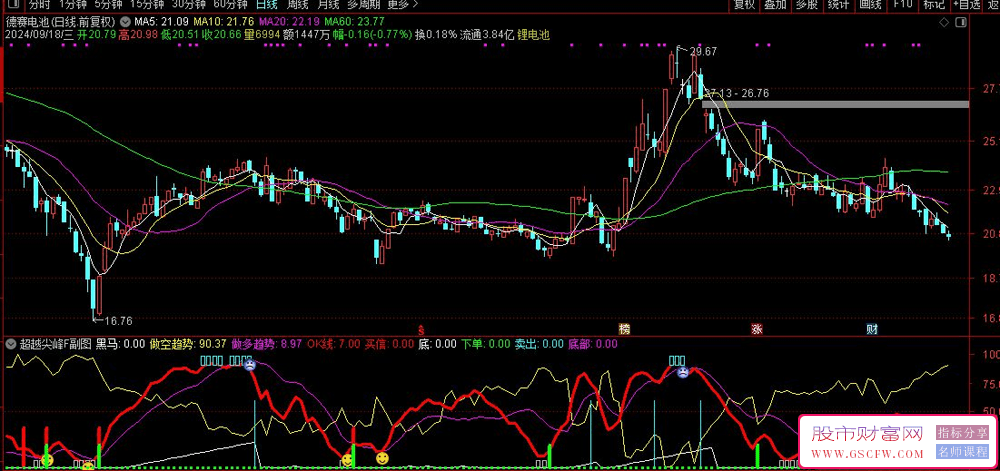1000x471 pixels.
Task: Add stock with +自选 button
Action: (967, 4)
